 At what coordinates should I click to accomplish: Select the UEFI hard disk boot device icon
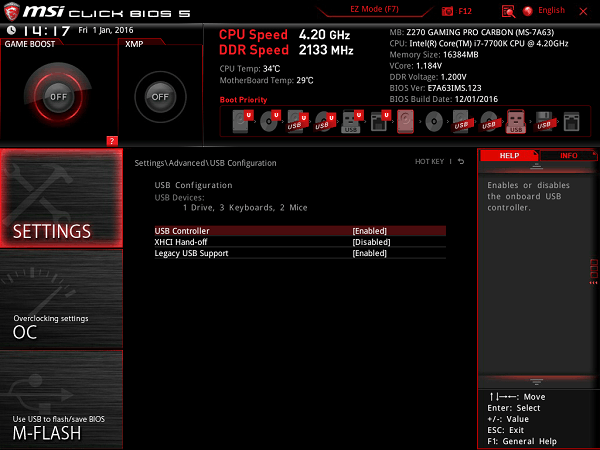(x=243, y=121)
